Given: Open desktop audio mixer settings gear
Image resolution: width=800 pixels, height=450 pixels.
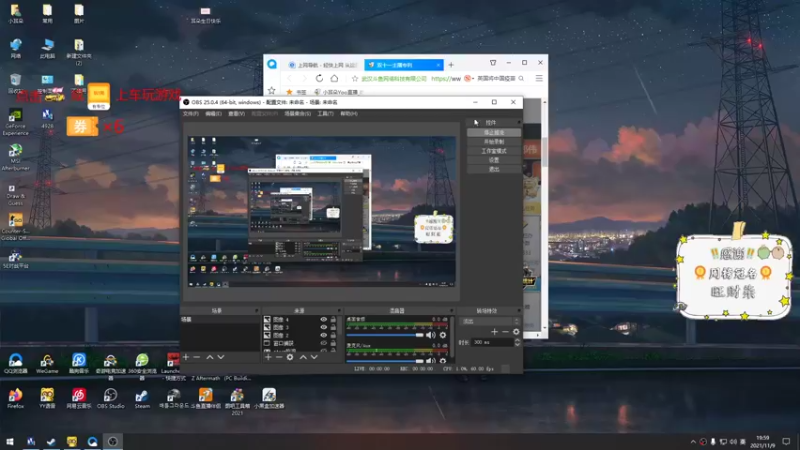Looking at the screenshot, I should point(443,335).
